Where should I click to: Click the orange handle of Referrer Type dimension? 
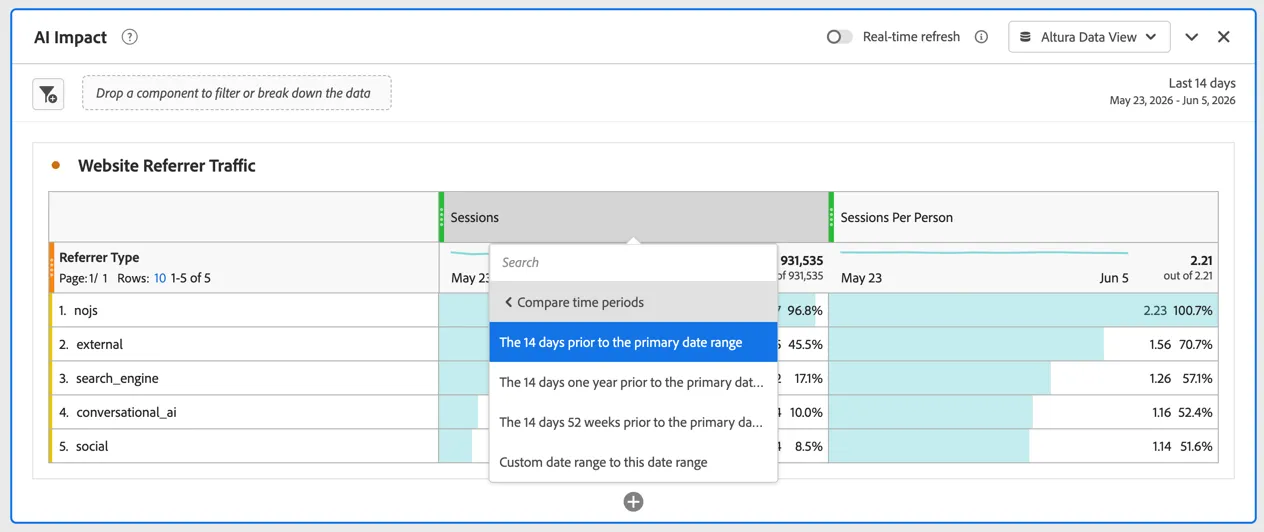52,267
